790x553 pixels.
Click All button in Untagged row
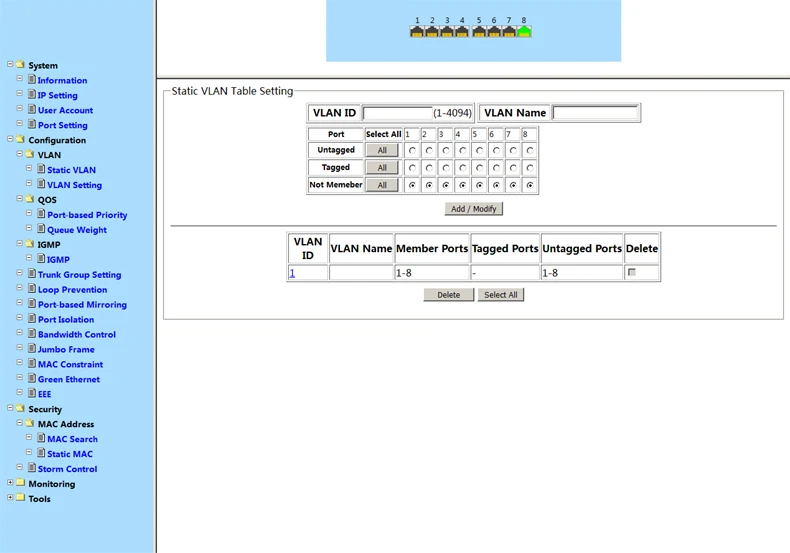click(x=382, y=150)
